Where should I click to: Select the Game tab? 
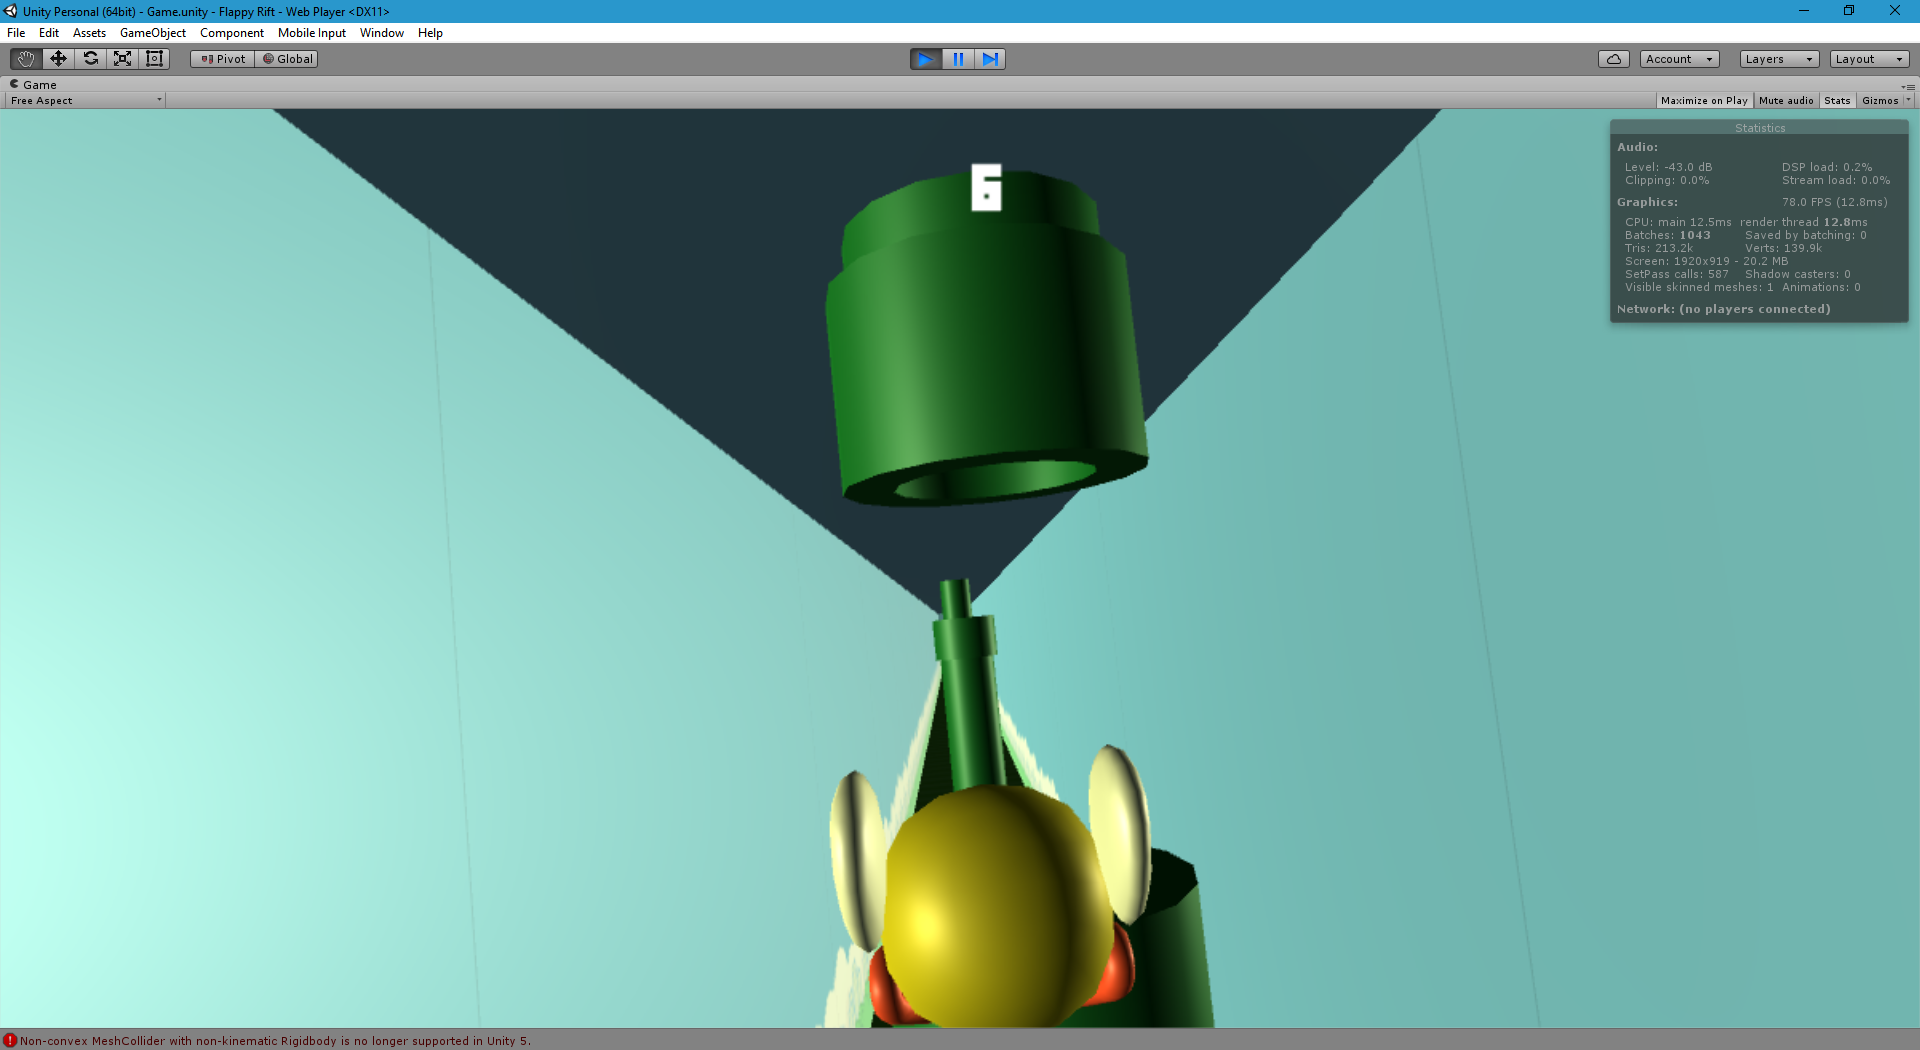pos(33,85)
